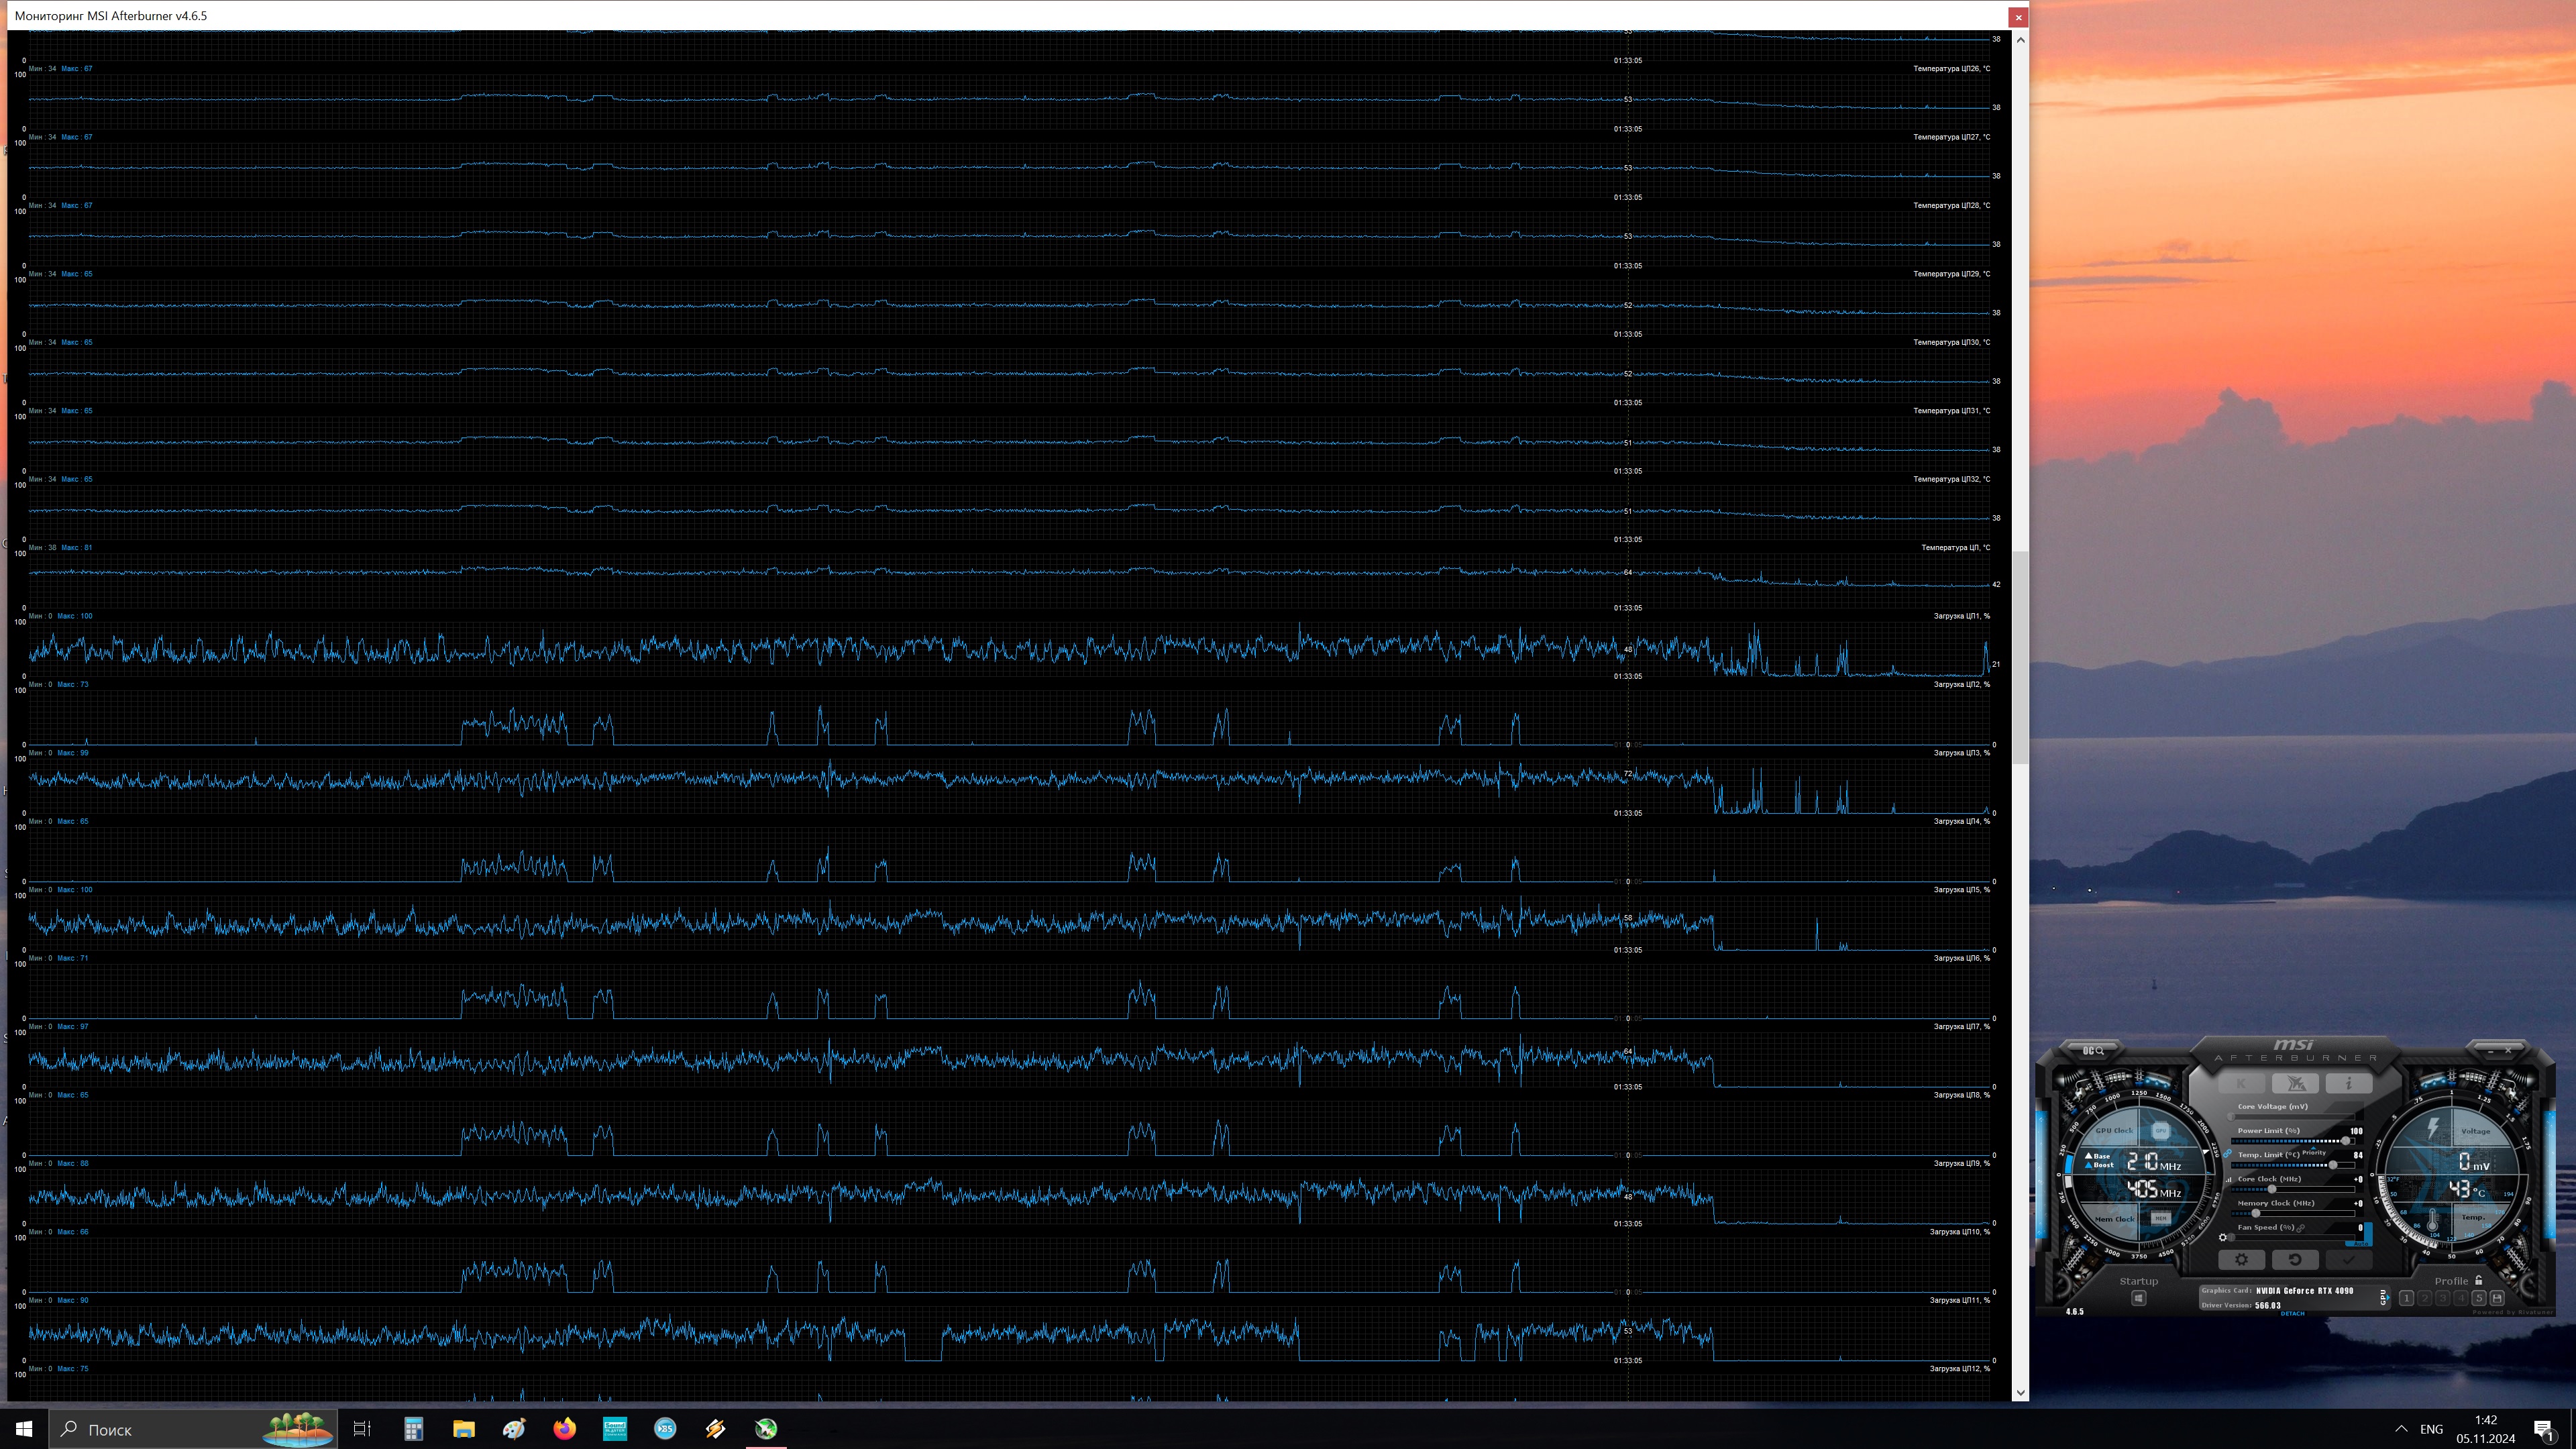Open Afterburner settings gear button

click(2241, 1260)
